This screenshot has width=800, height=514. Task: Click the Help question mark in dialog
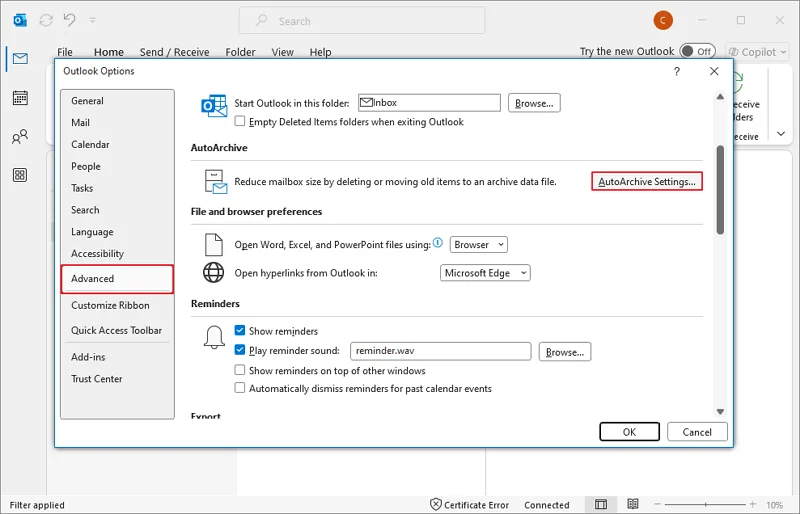(677, 71)
